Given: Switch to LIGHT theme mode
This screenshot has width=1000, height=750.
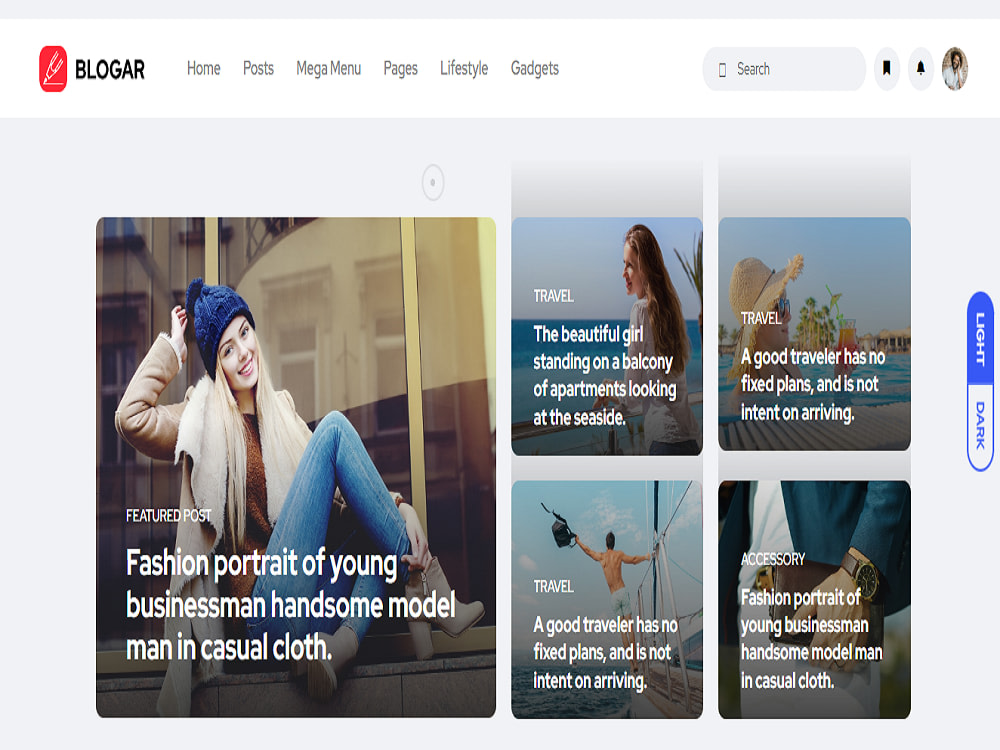Looking at the screenshot, I should pyautogui.click(x=980, y=339).
